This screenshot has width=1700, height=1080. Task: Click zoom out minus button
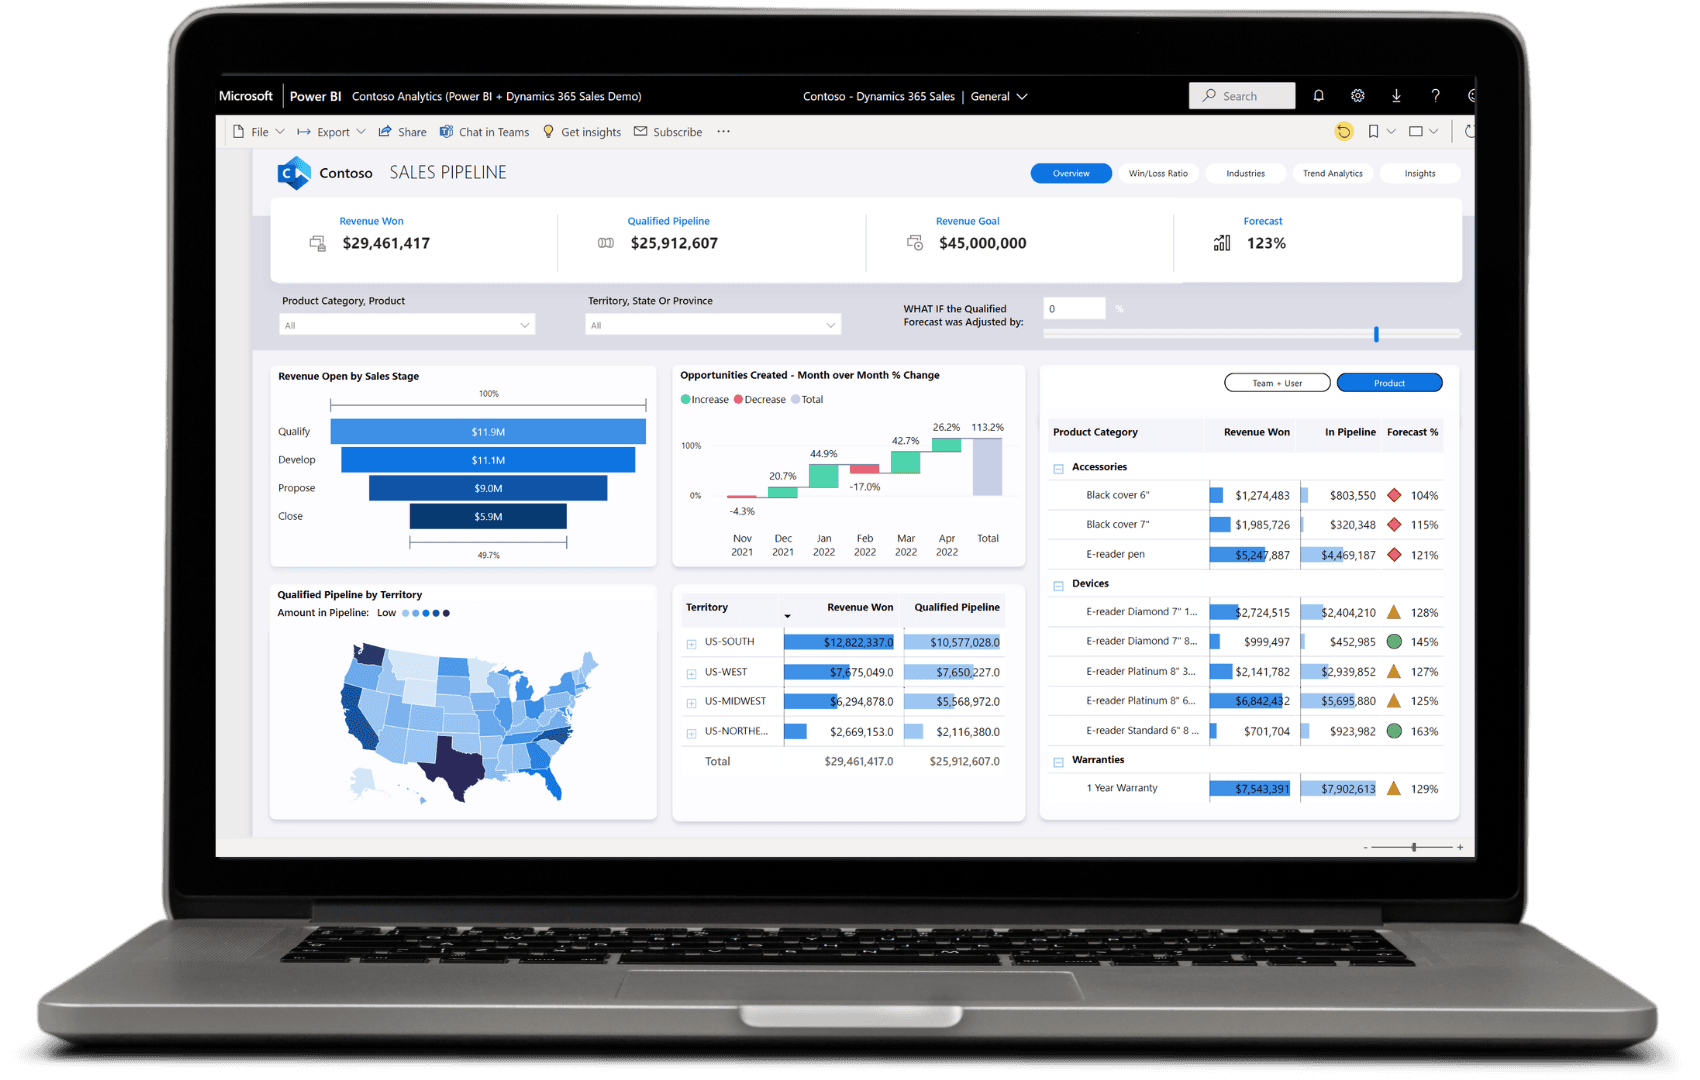pyautogui.click(x=1365, y=847)
